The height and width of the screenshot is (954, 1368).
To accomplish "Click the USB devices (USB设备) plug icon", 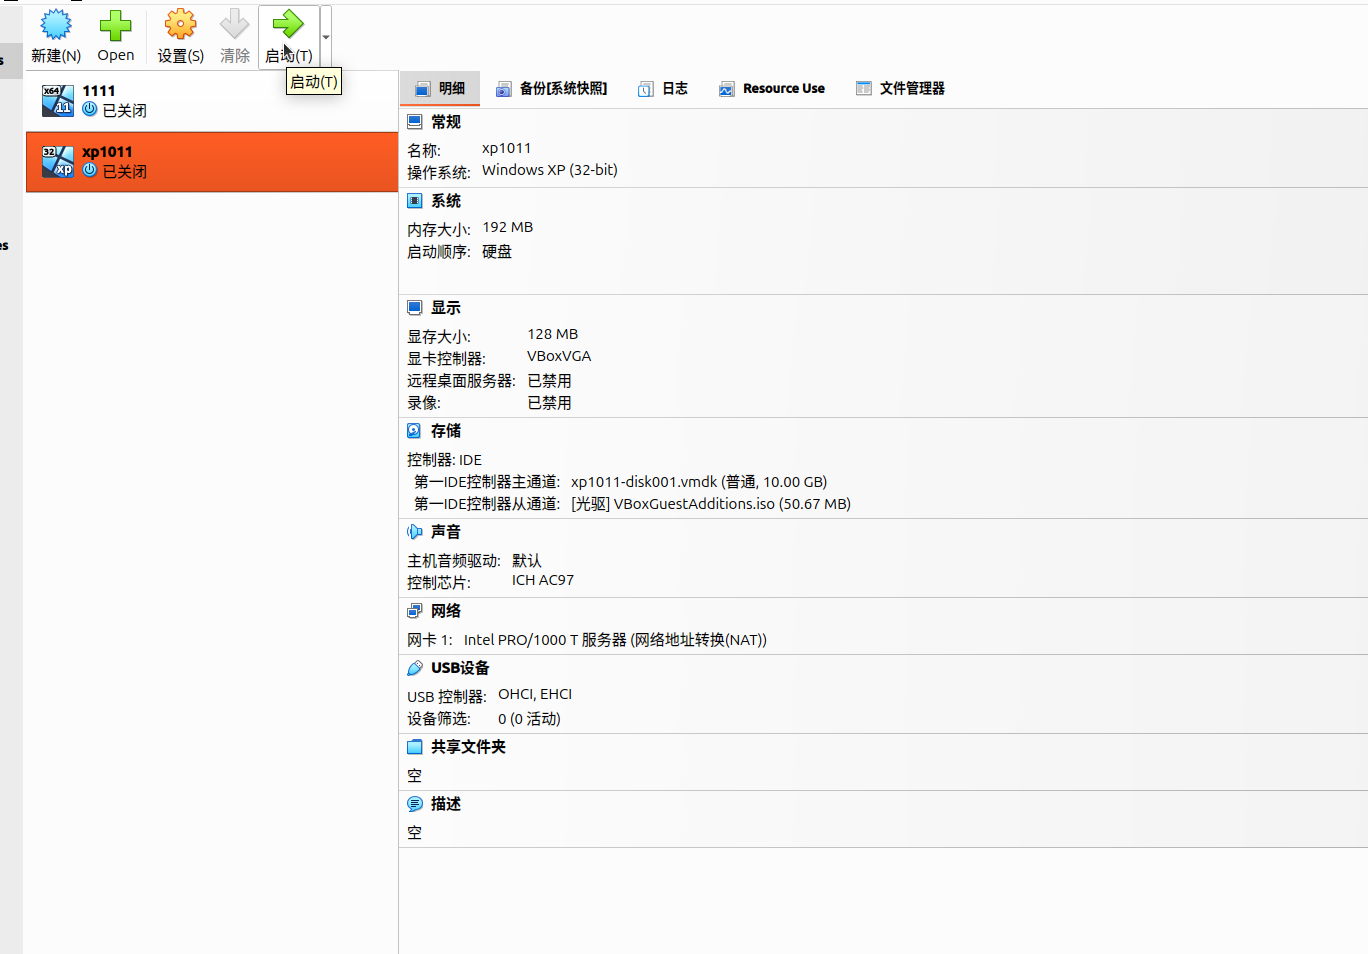I will coord(415,668).
